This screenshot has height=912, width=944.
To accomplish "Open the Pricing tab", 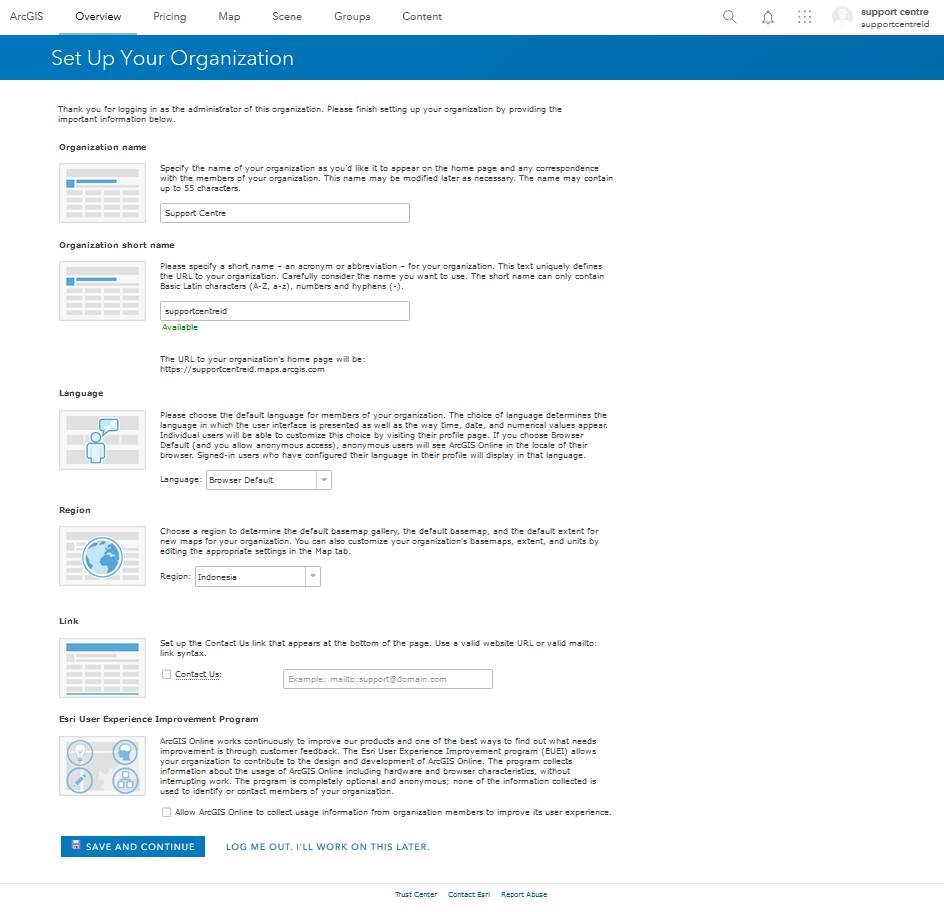I will click(170, 16).
